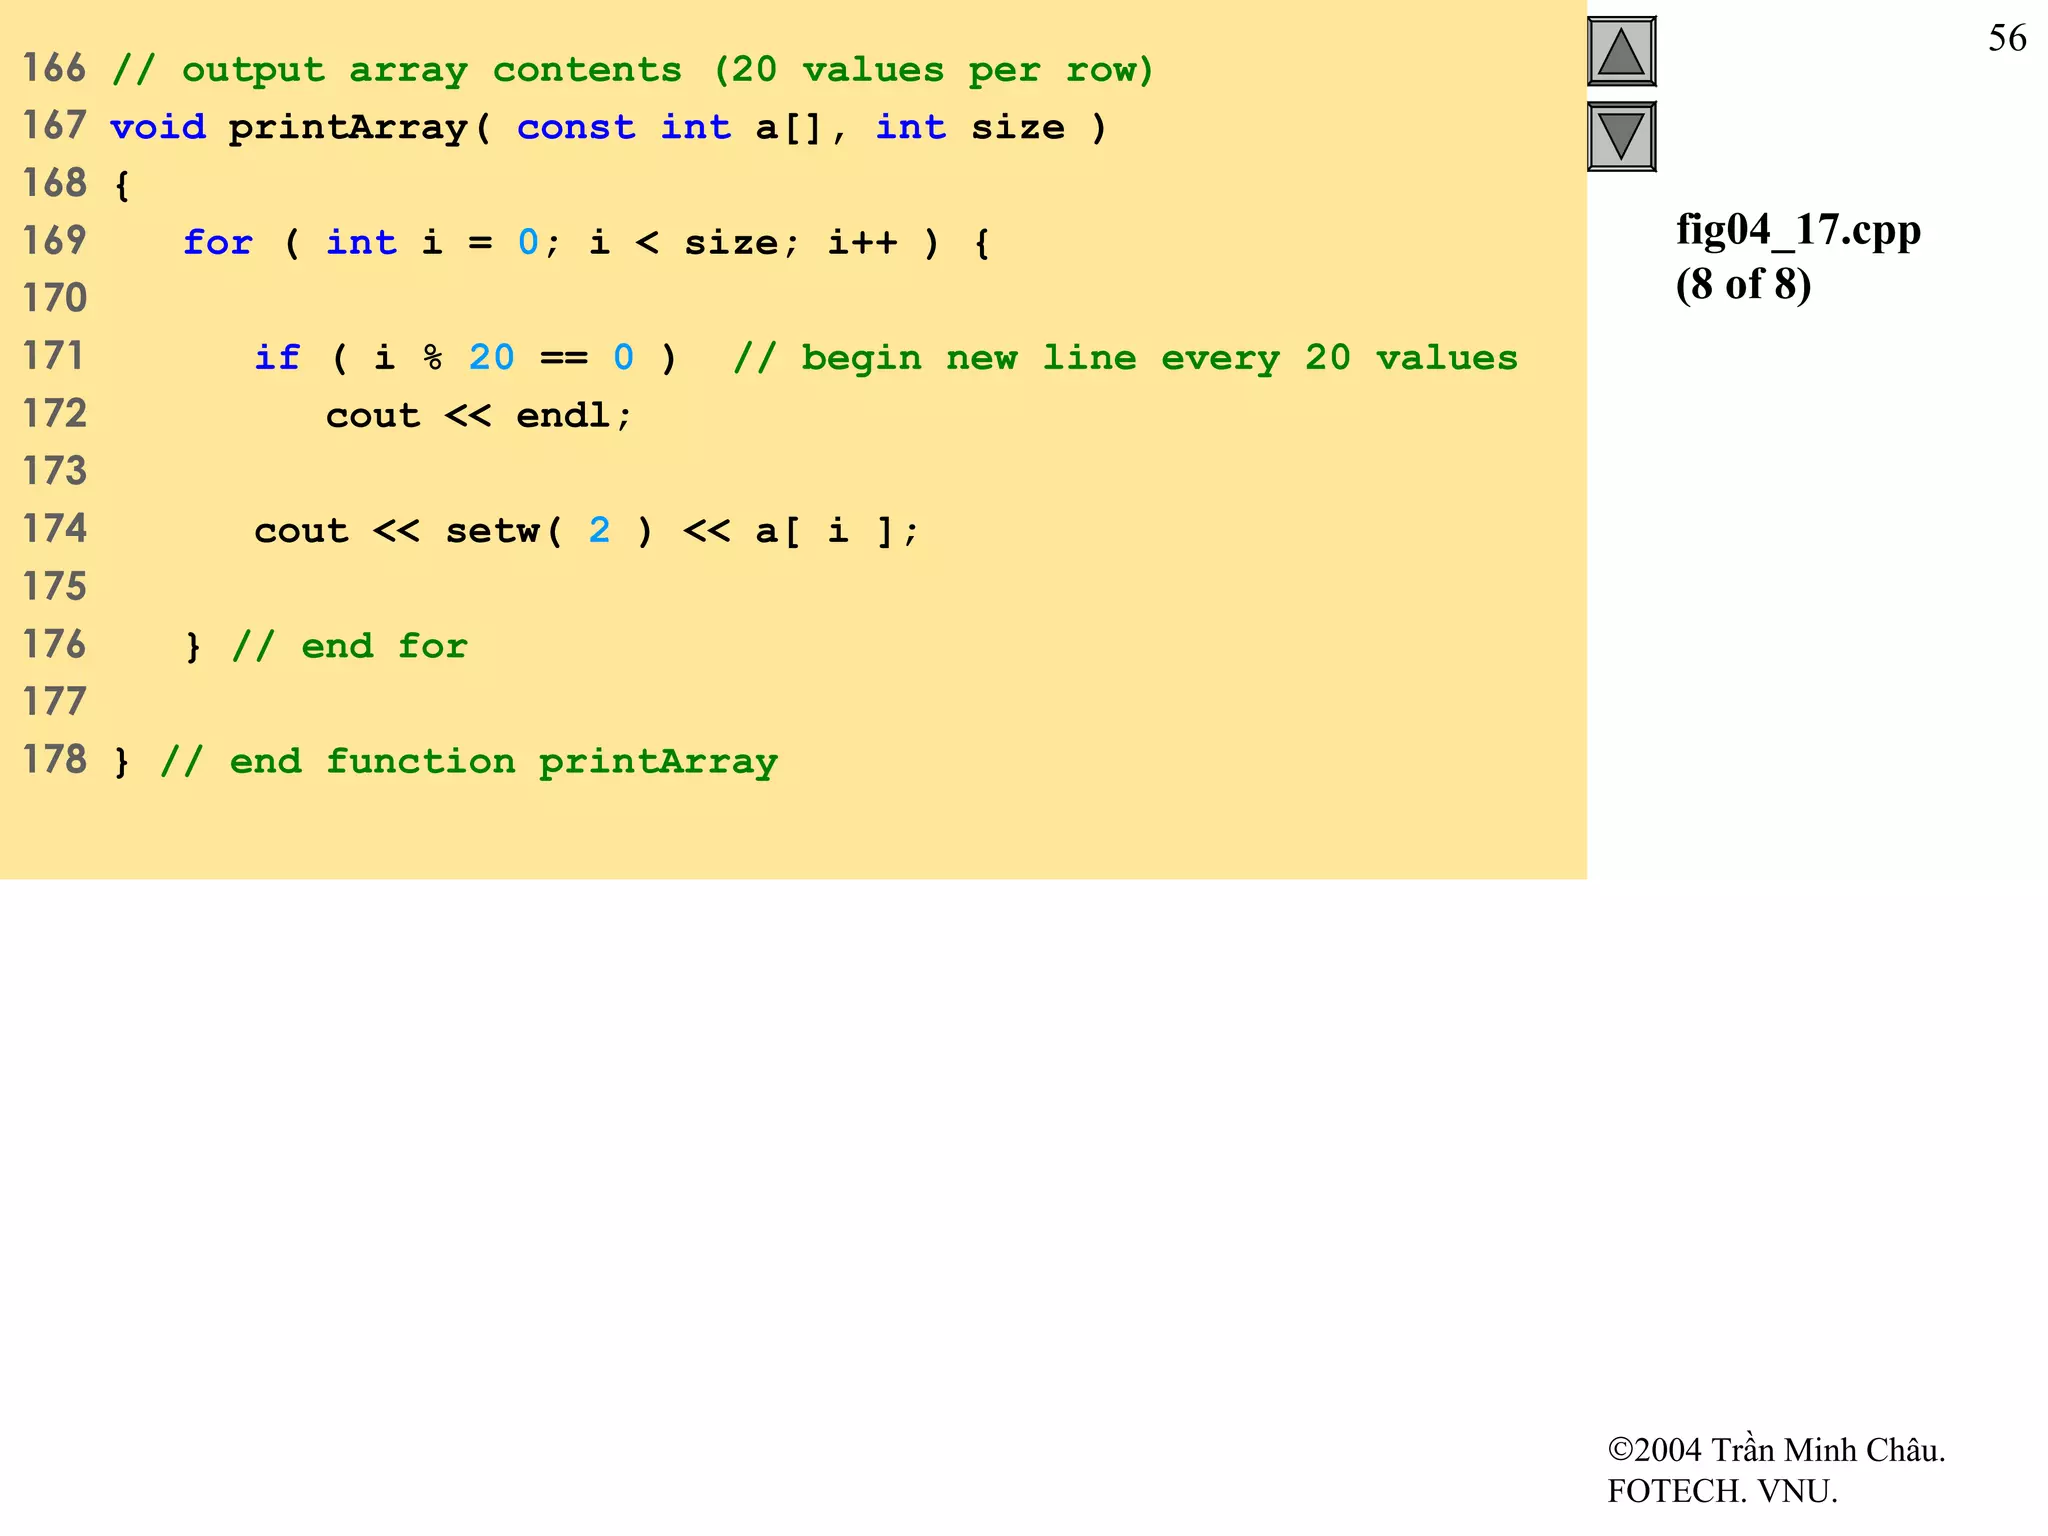Click the '©2004 Trần Minh Châu.' copyright line
Image resolution: width=2048 pixels, height=1536 pixels.
tap(1776, 1449)
